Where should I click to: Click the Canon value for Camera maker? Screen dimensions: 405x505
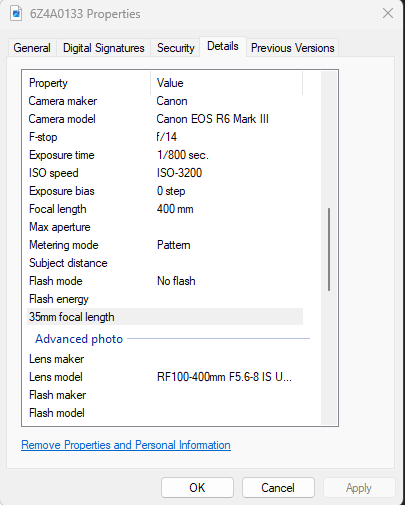click(x=172, y=101)
